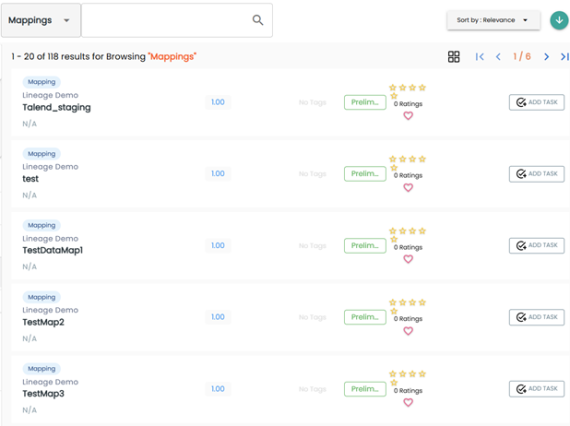This screenshot has width=570, height=426.
Task: Open the Sort by Relevance dropdown
Action: 493,20
